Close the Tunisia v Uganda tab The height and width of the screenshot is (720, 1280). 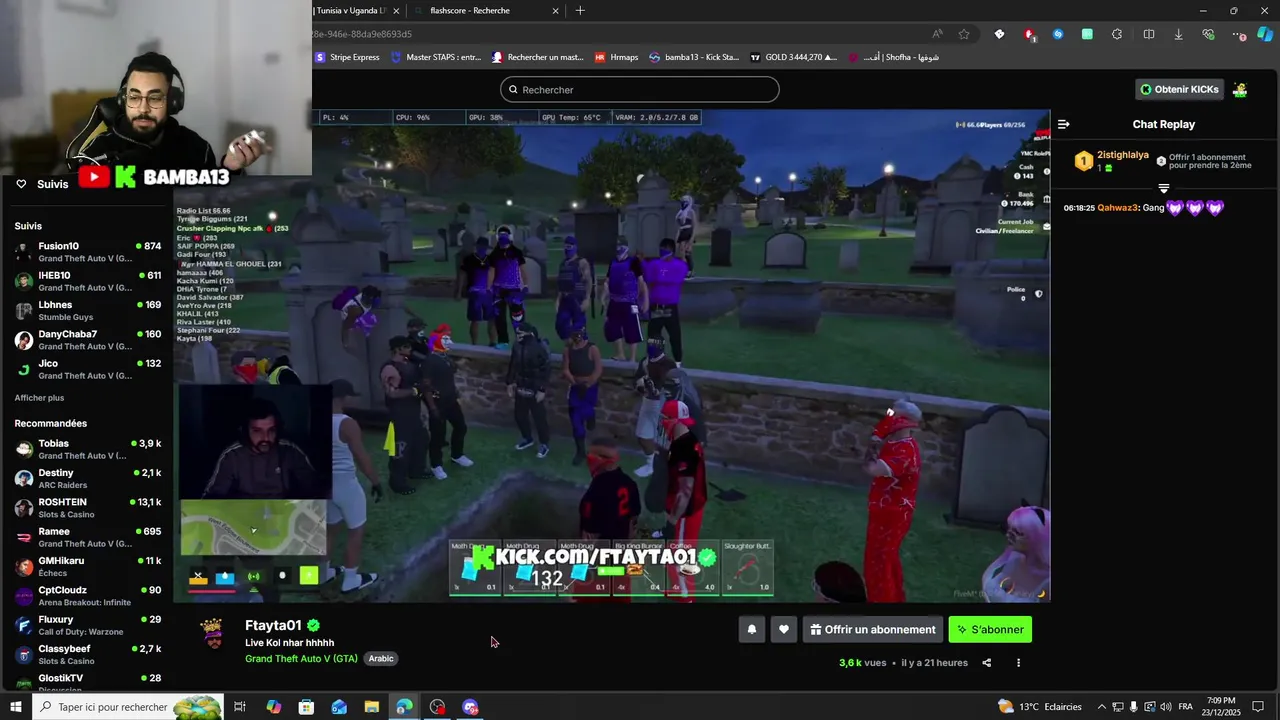pyautogui.click(x=396, y=10)
